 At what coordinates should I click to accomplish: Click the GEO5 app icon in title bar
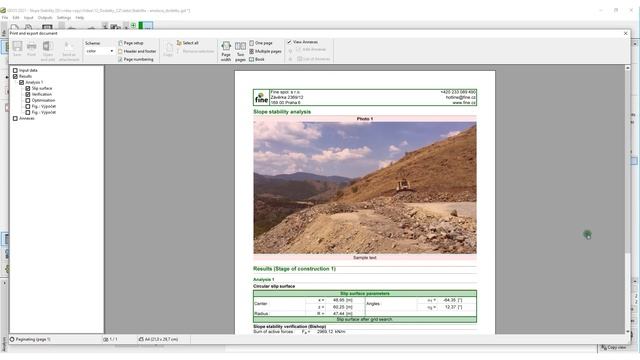pos(3,10)
